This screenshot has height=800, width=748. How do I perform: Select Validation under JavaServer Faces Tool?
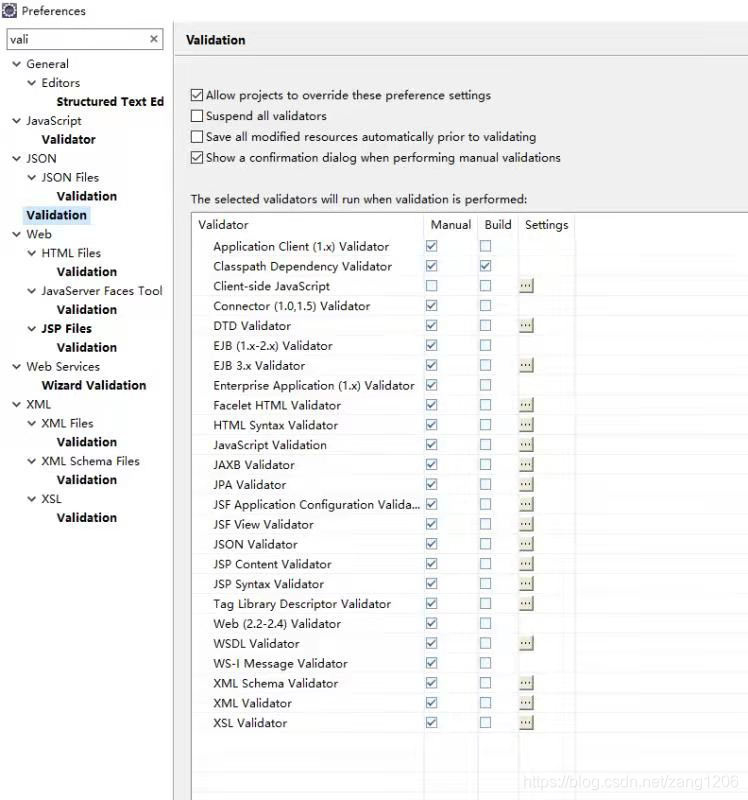click(x=87, y=310)
